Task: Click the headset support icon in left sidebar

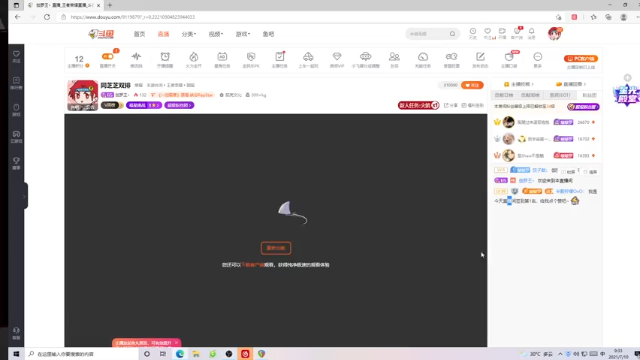Action: [16, 330]
